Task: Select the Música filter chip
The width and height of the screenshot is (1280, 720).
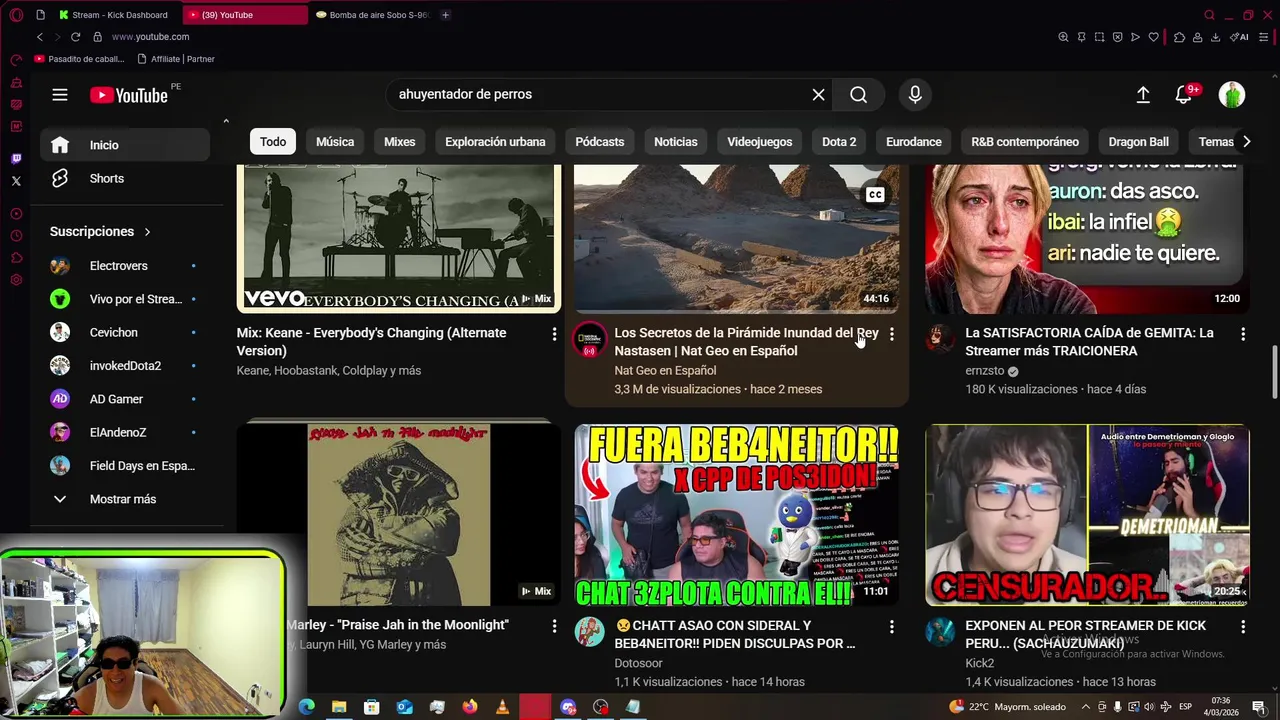Action: pos(335,142)
